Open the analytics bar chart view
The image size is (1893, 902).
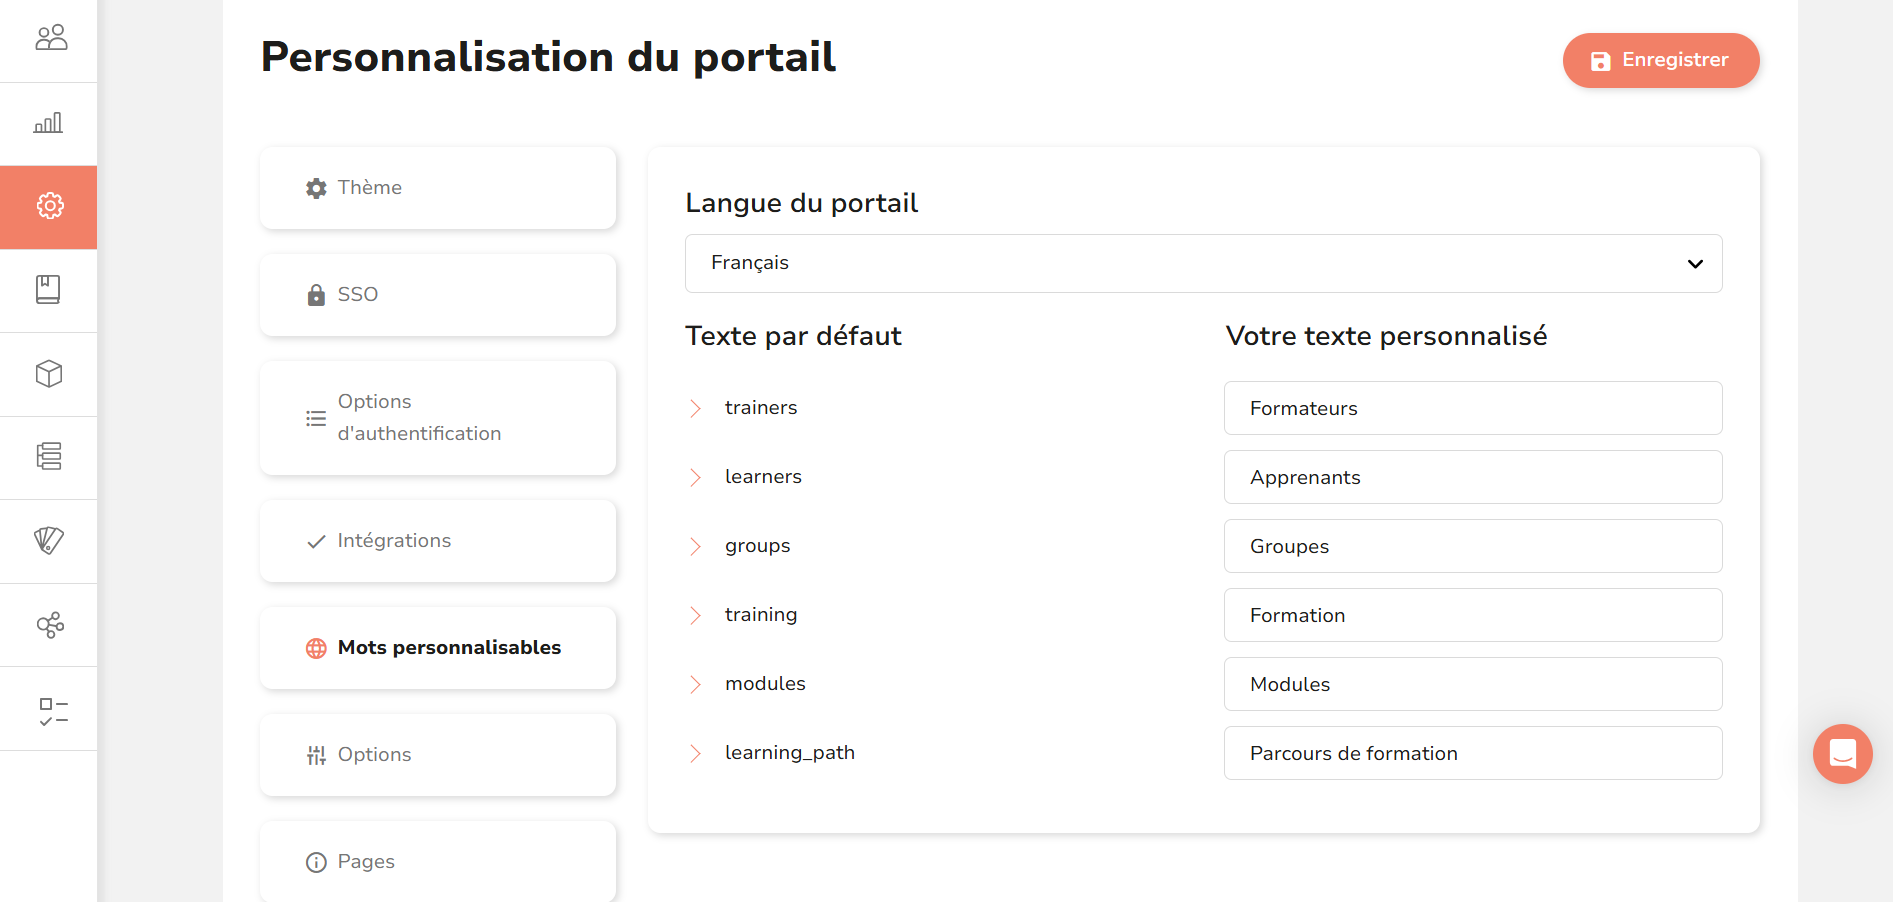click(x=49, y=122)
